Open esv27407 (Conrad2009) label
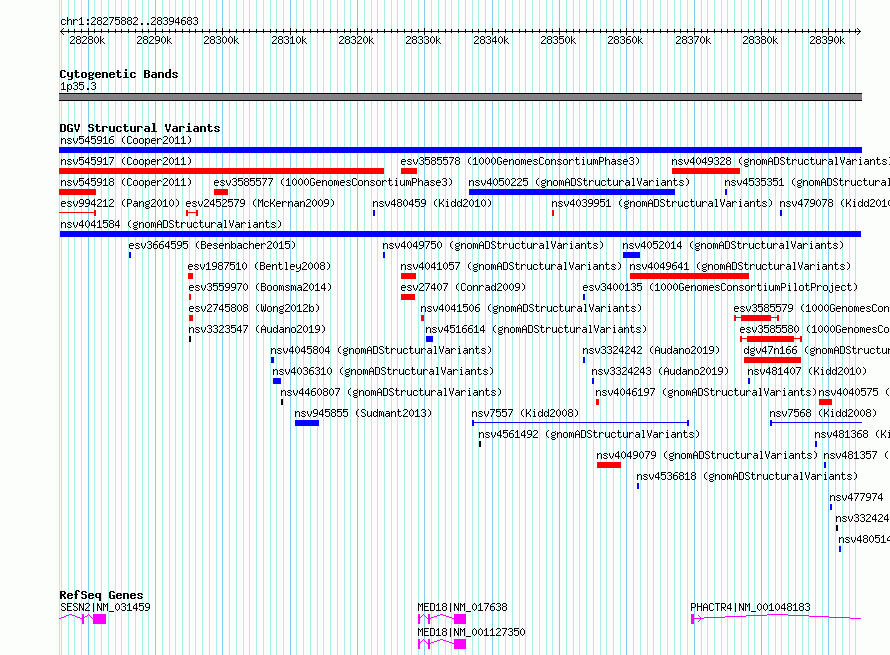The image size is (890, 655). 463,287
